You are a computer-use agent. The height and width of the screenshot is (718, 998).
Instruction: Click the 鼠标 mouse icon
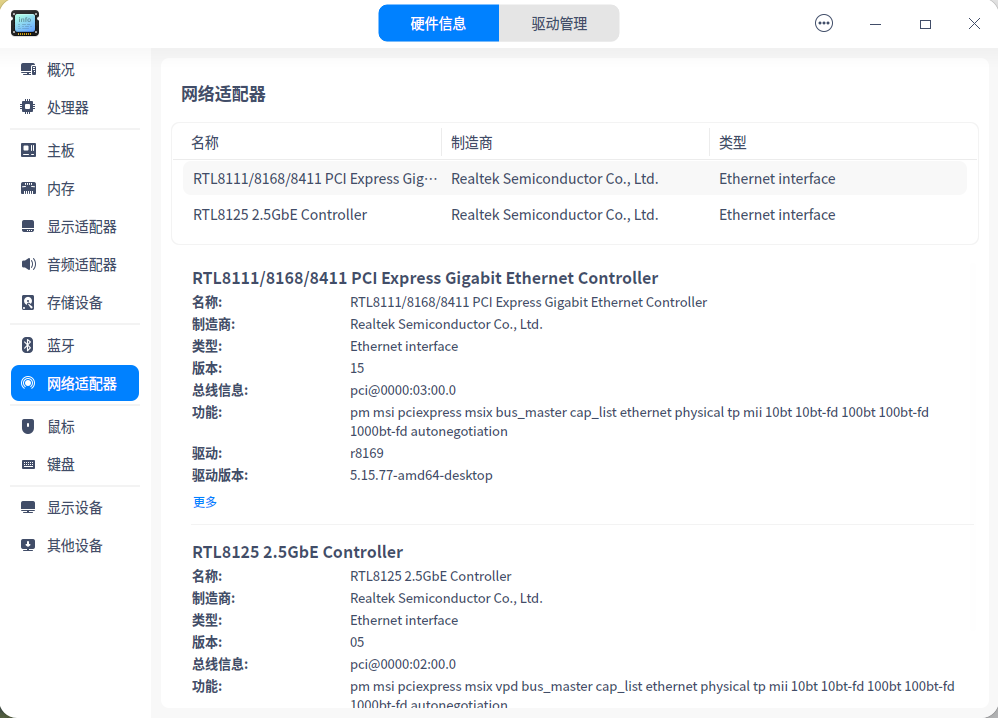coord(28,426)
